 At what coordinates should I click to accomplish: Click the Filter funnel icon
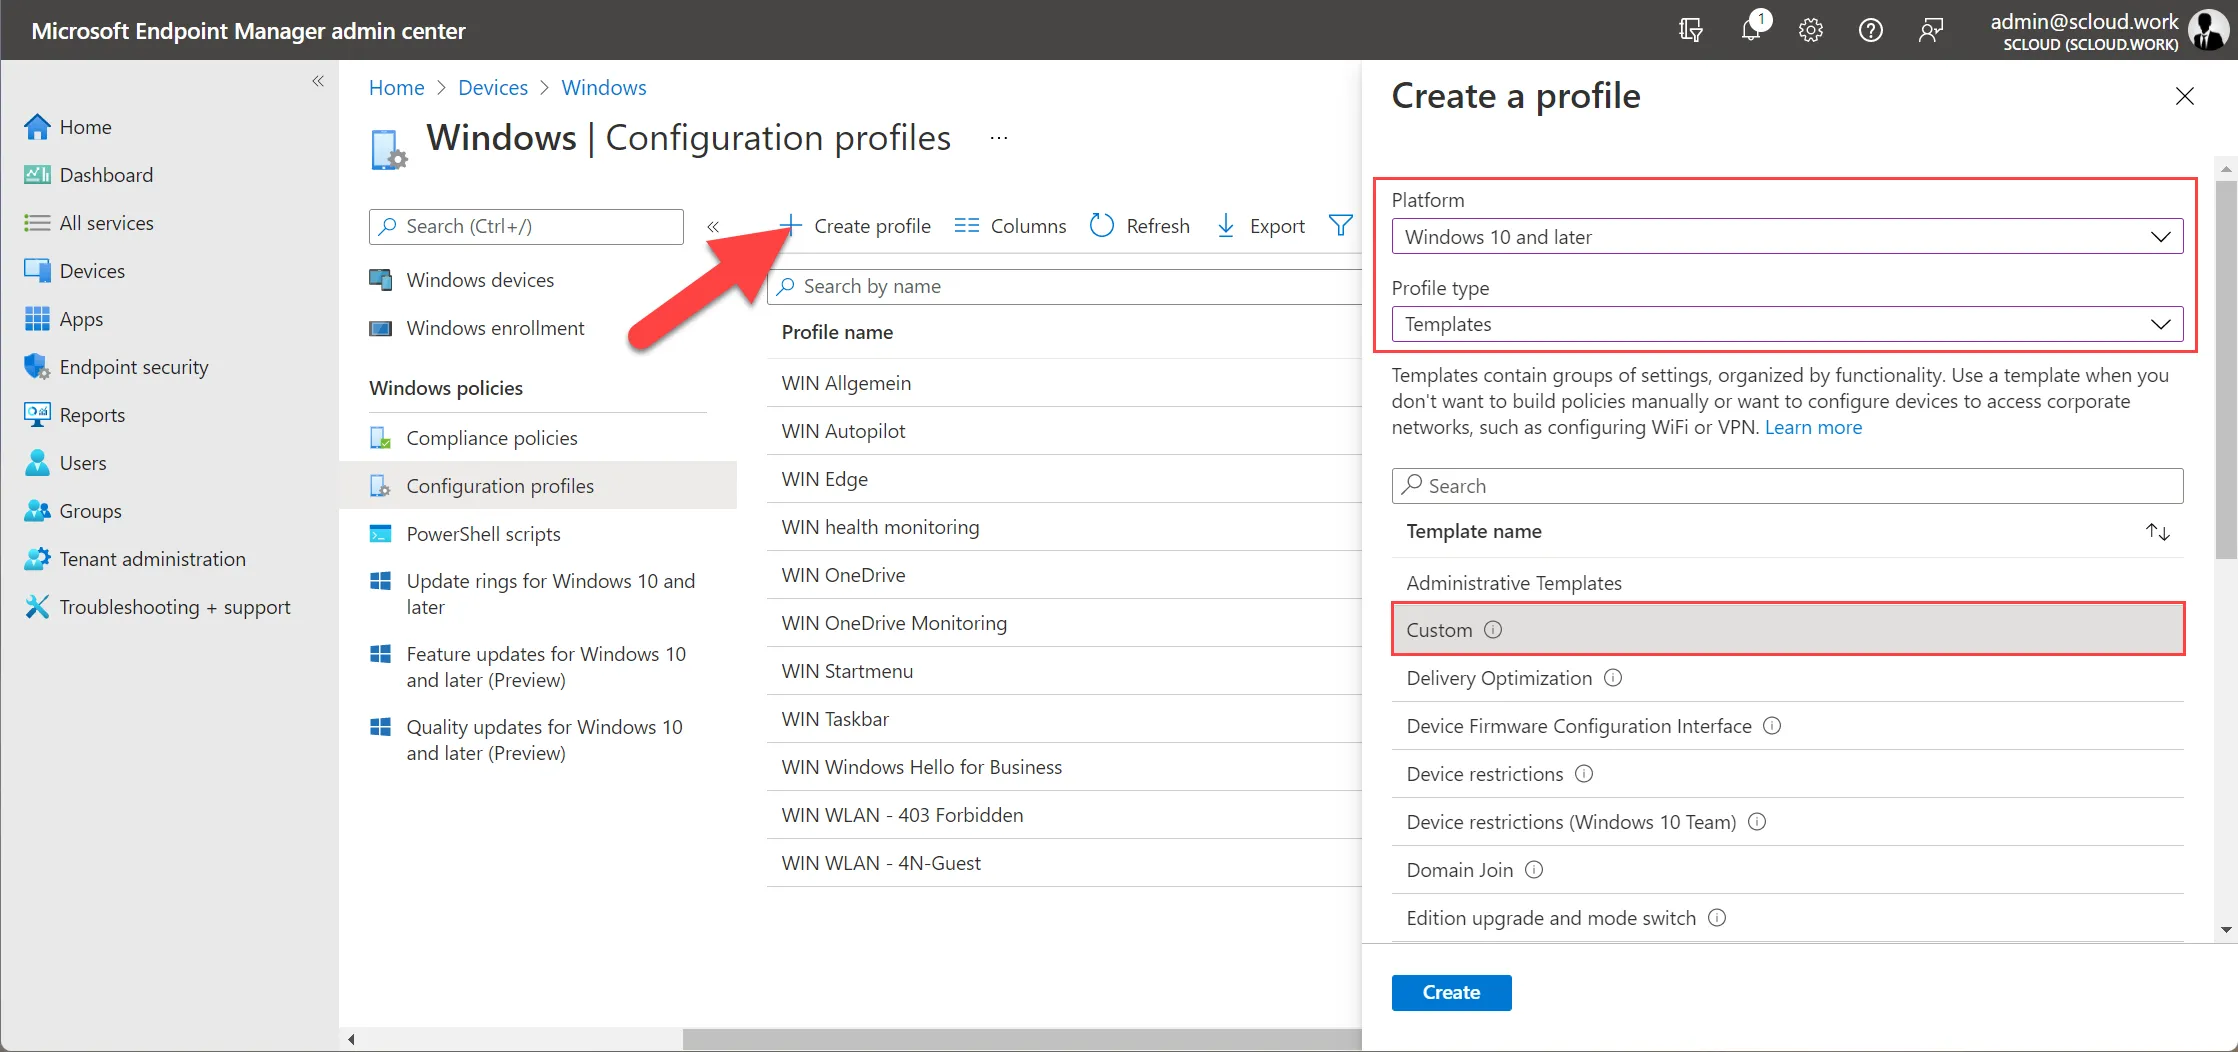coord(1340,226)
